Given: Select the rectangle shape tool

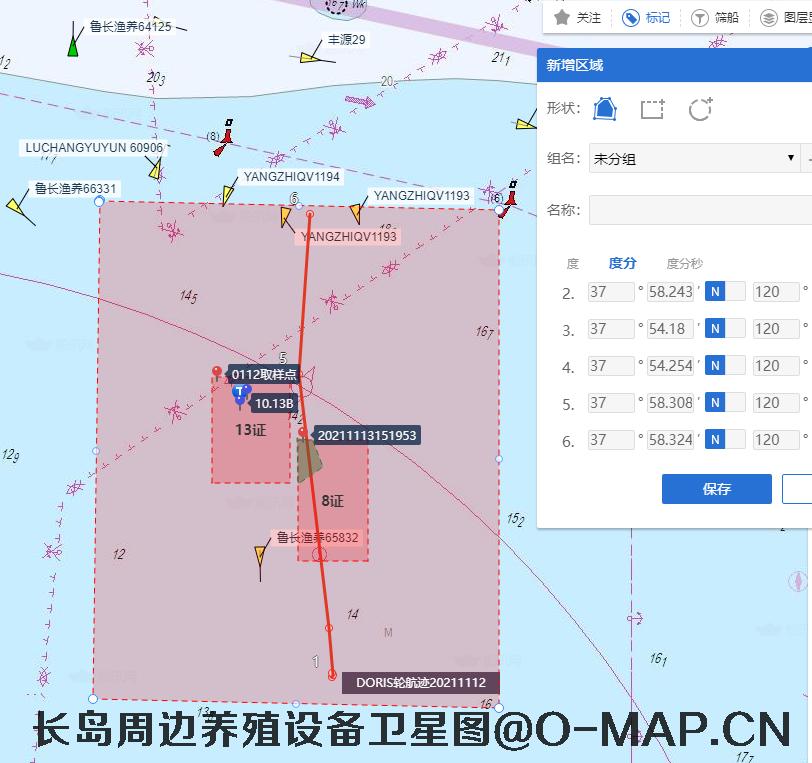Looking at the screenshot, I should (x=652, y=109).
